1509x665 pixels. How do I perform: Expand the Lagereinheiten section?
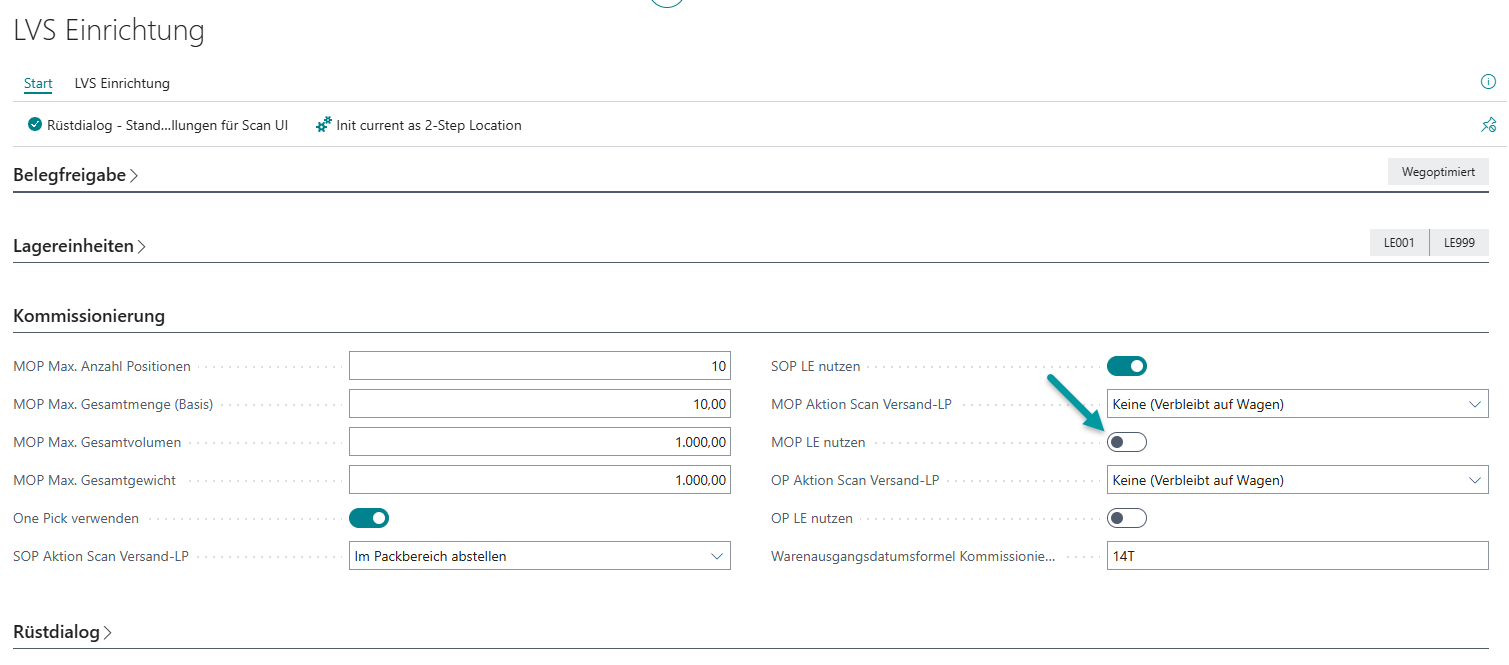[80, 246]
